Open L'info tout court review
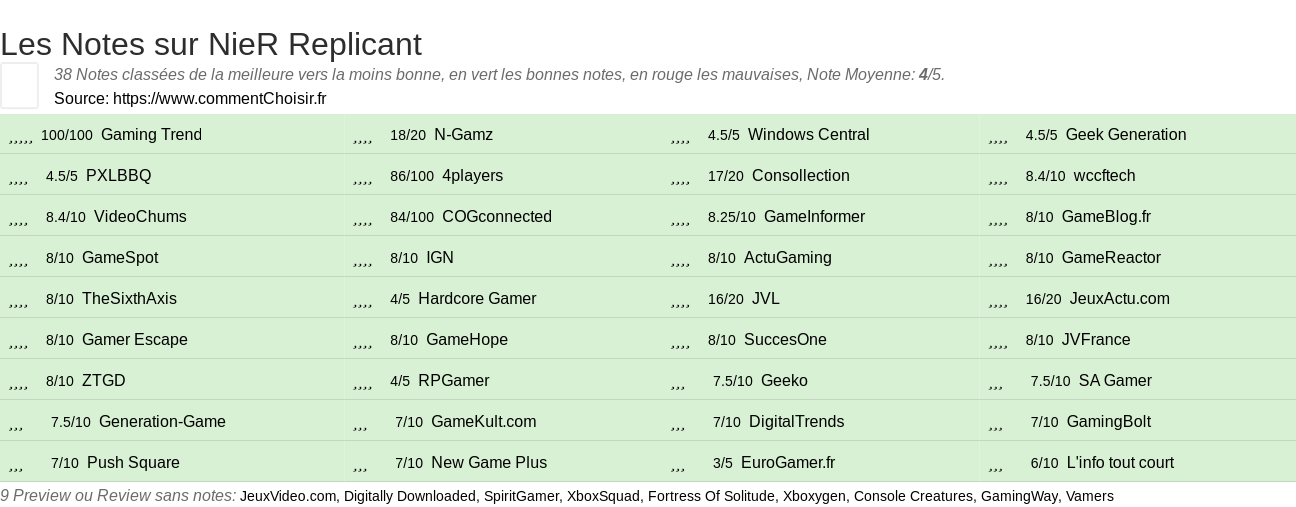 pos(1120,463)
